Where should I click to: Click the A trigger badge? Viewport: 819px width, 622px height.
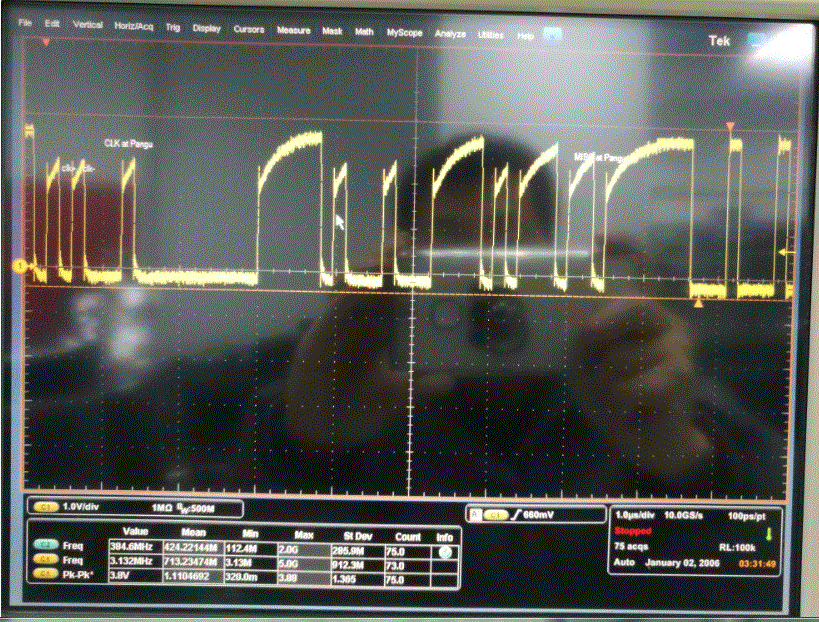tap(475, 515)
